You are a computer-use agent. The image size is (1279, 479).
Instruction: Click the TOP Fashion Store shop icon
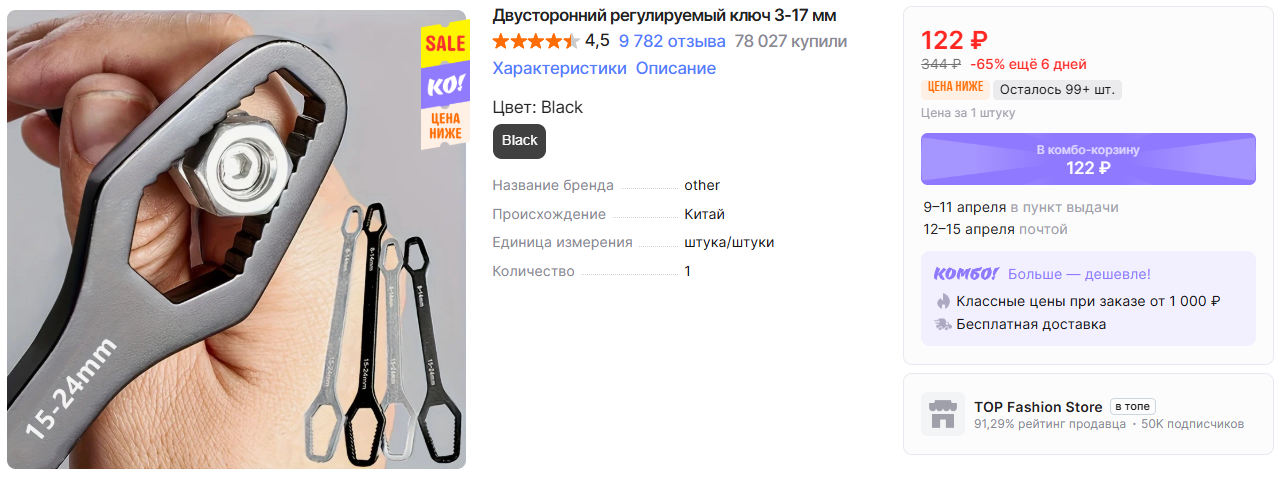(942, 414)
